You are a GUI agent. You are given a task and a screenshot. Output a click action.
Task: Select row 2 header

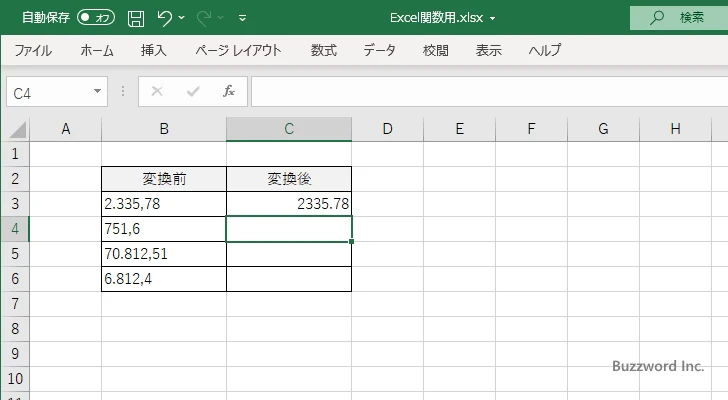point(15,179)
